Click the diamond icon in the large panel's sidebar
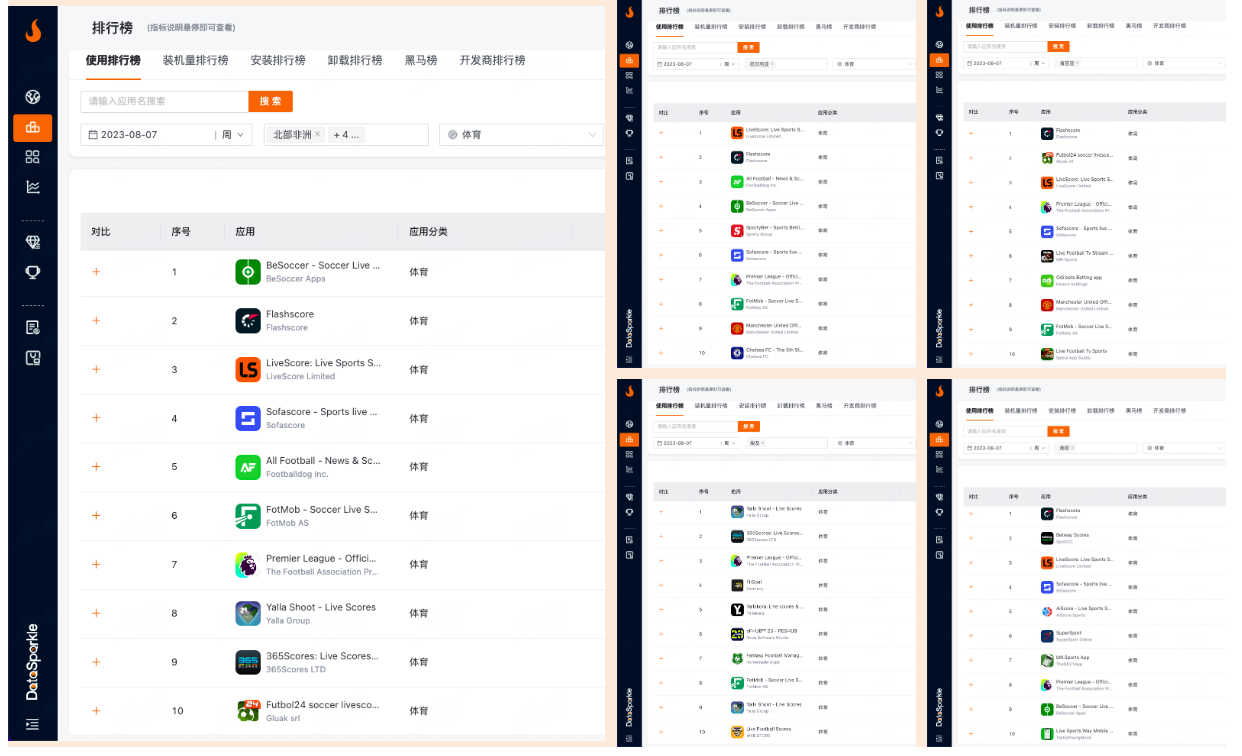 [x=33, y=242]
